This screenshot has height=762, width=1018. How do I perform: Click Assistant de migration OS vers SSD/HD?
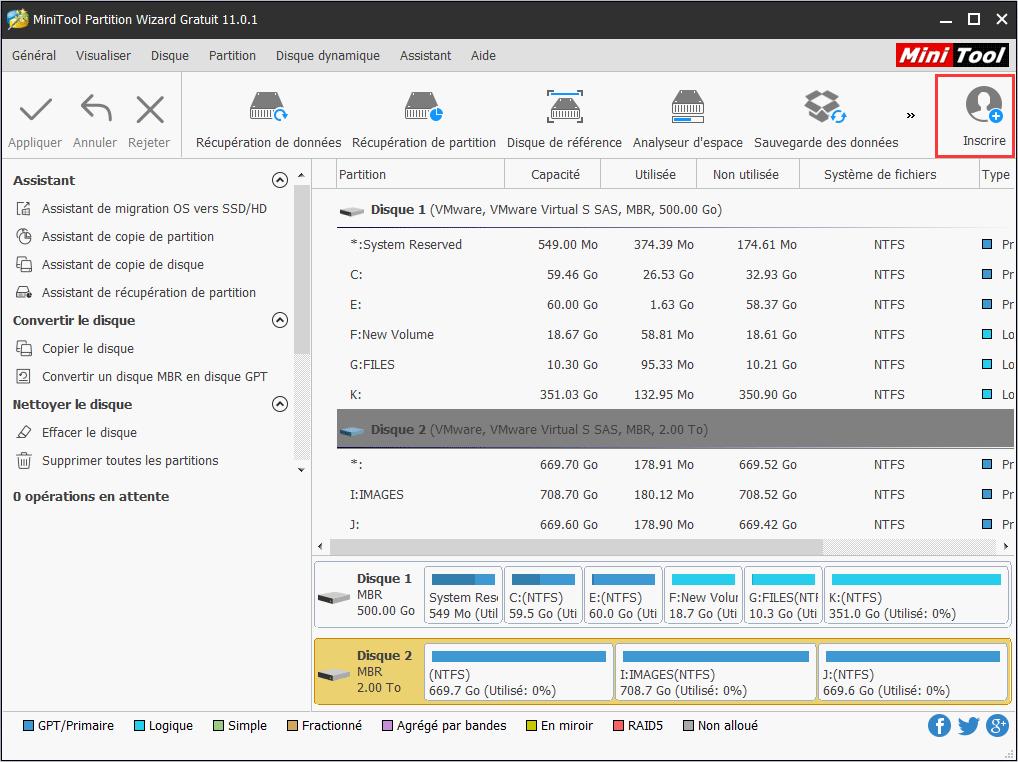[154, 209]
